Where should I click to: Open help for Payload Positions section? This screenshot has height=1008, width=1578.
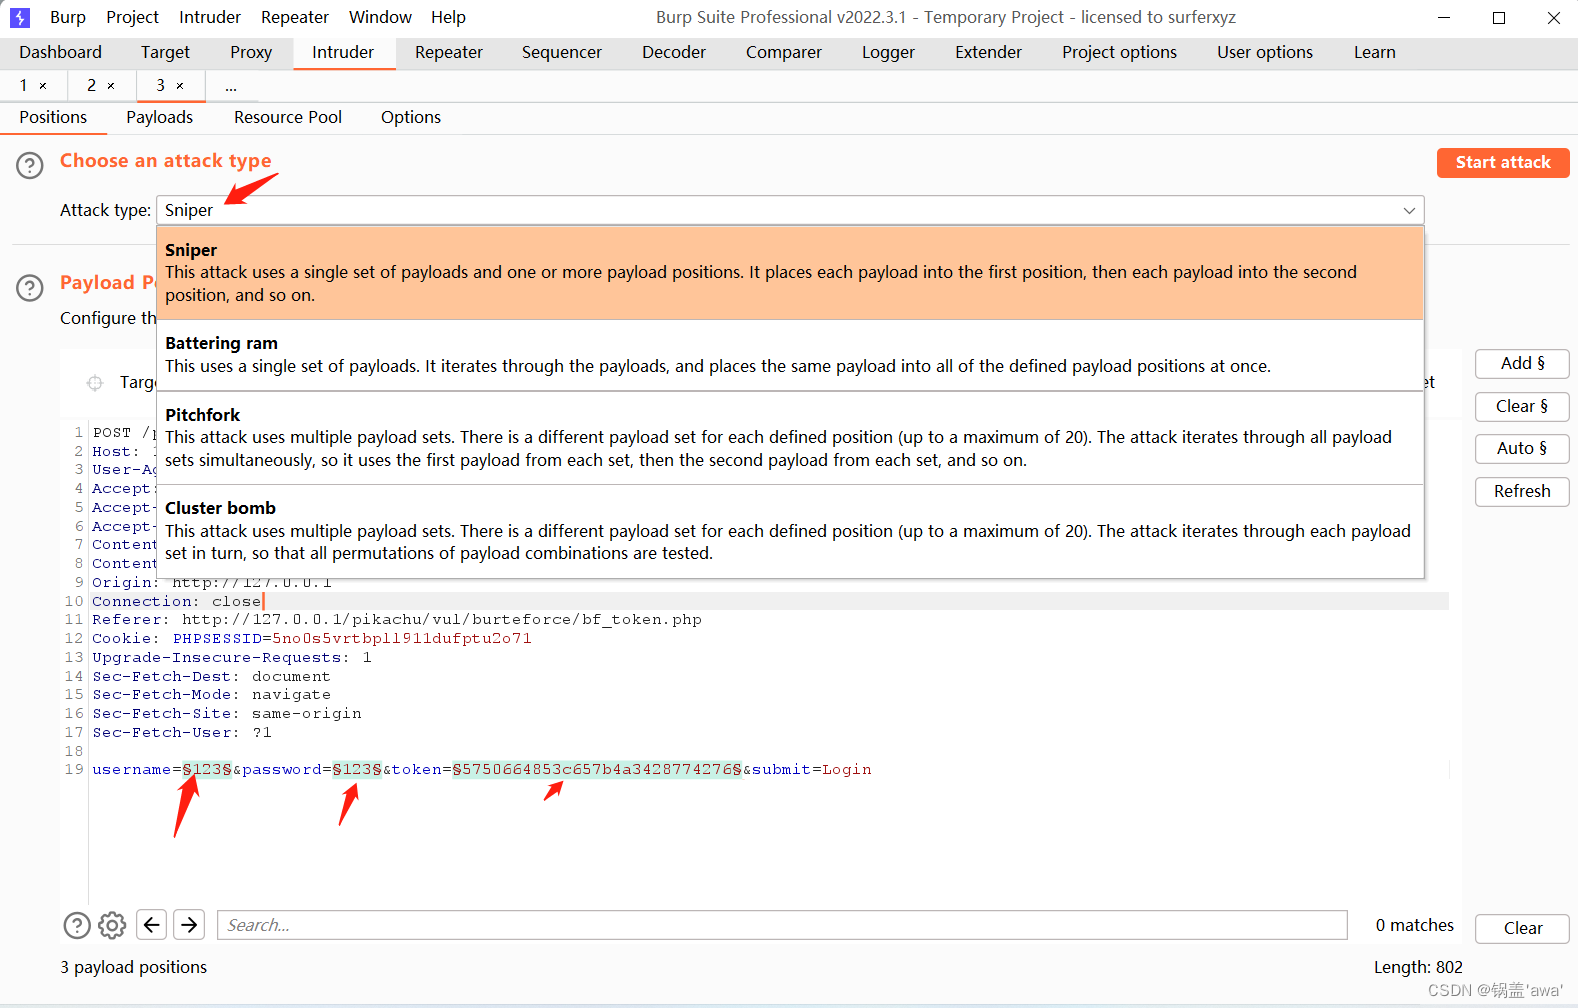click(30, 288)
